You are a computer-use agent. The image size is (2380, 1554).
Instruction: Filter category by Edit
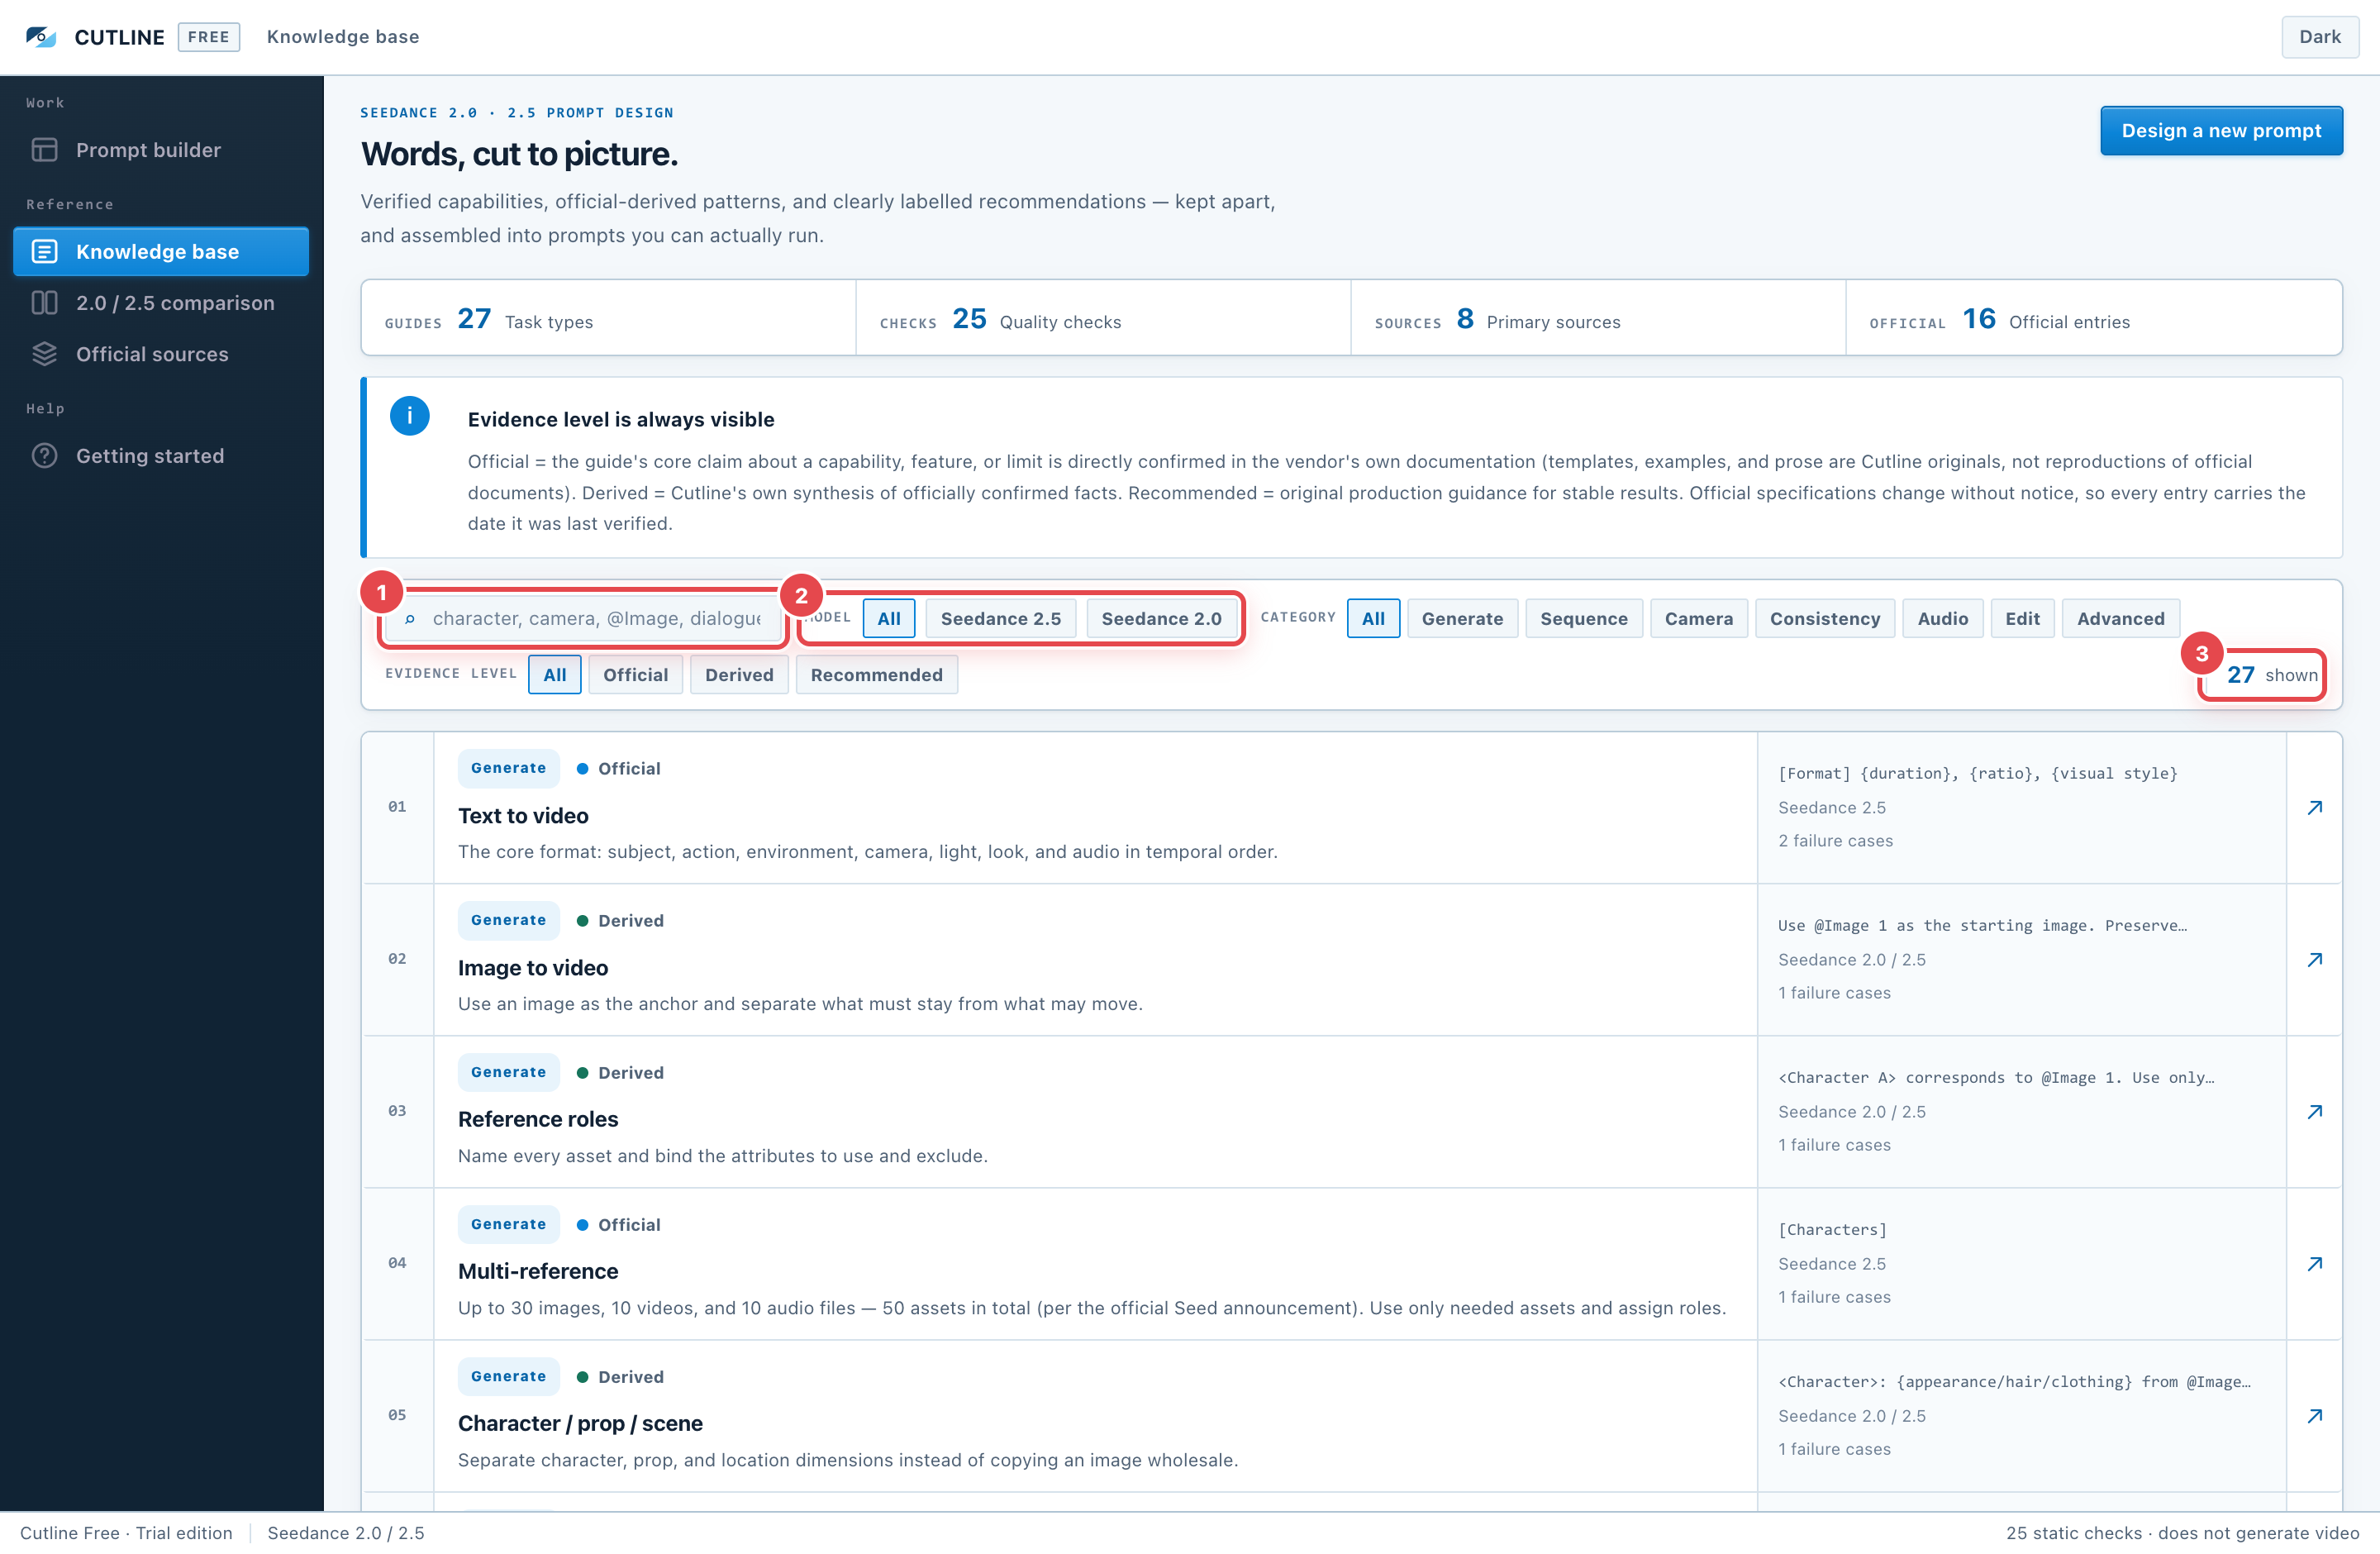(x=2022, y=619)
